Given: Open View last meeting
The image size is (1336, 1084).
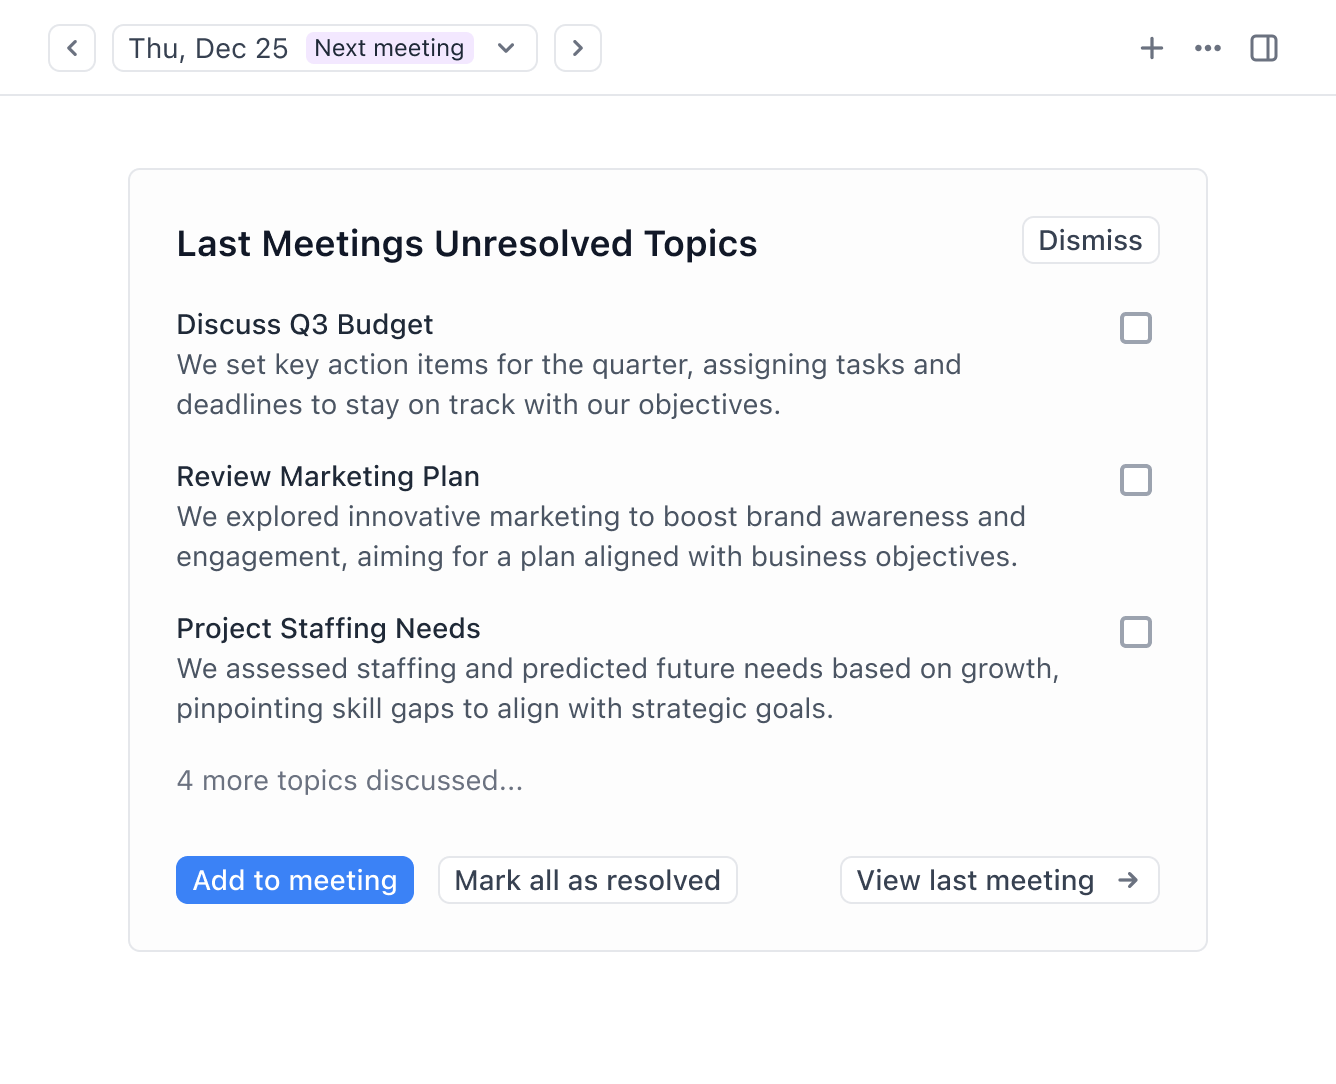Looking at the screenshot, I should [x=998, y=880].
